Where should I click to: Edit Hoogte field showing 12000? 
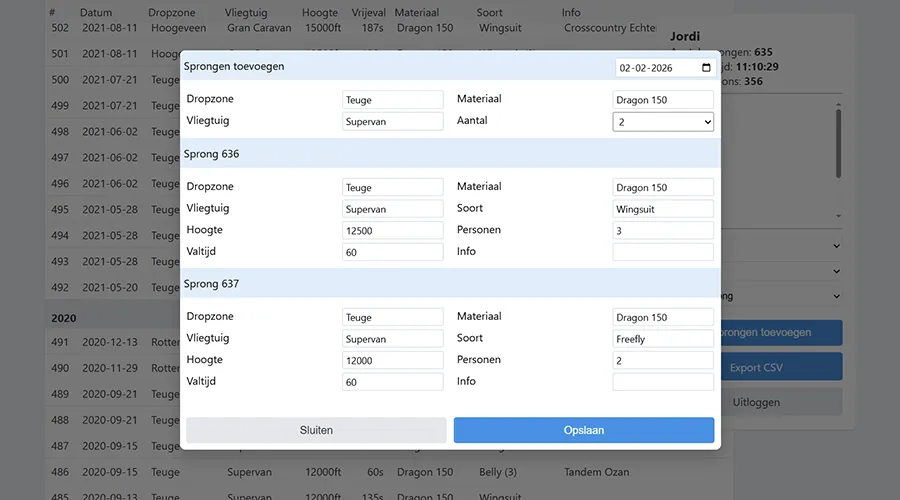point(392,360)
